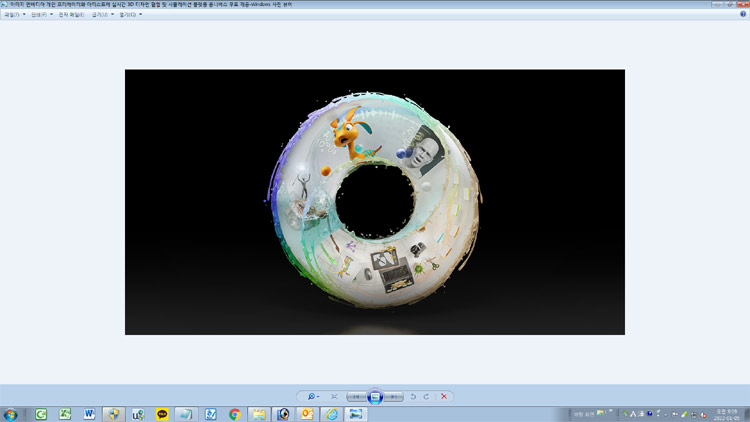Open the green C app in taskbar
This screenshot has width=750, height=422.
pos(41,414)
